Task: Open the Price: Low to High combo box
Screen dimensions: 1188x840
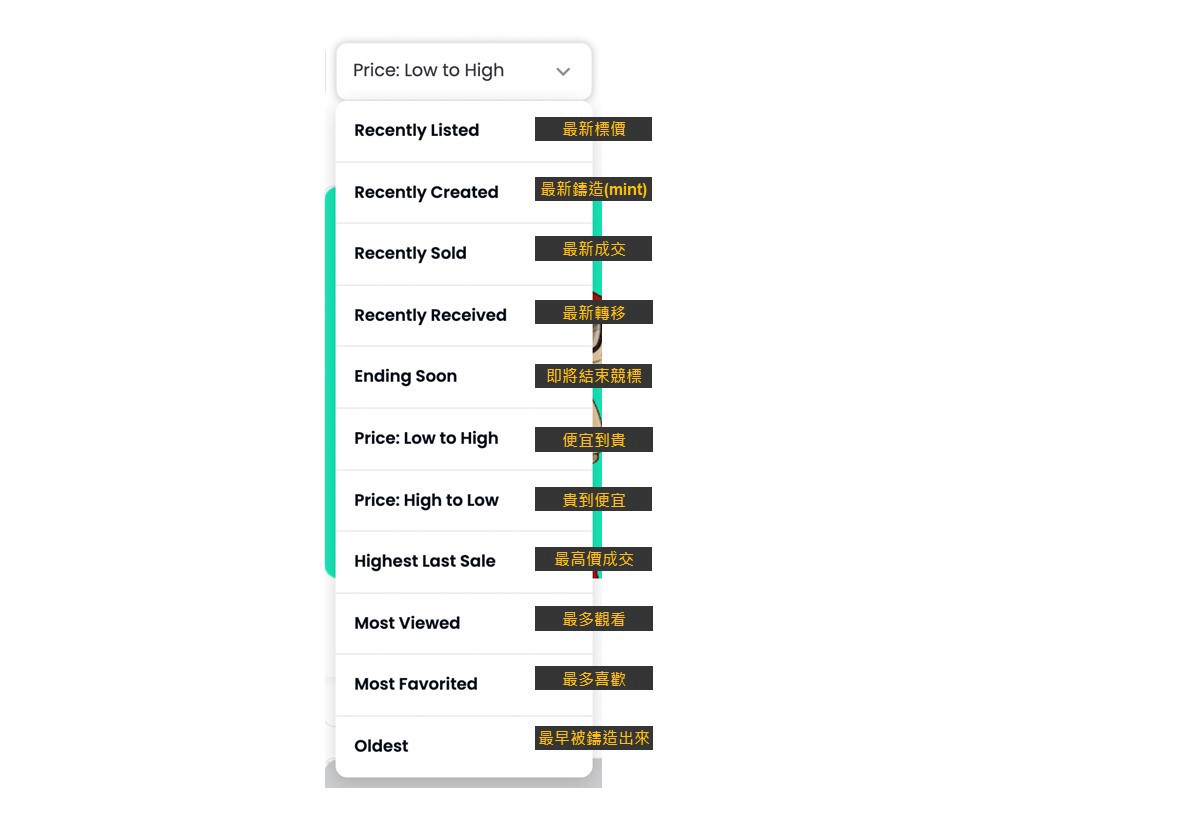Action: [464, 70]
